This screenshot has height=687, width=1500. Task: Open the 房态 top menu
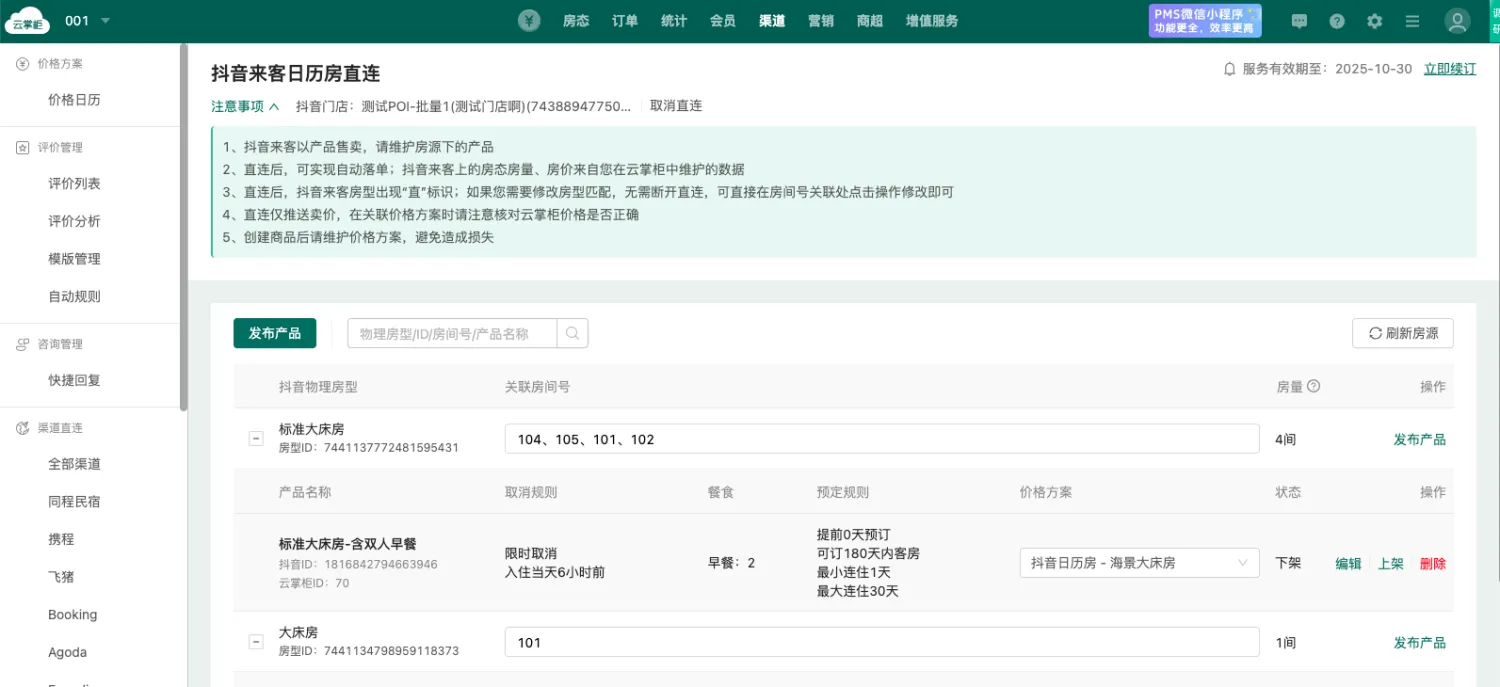coord(576,21)
